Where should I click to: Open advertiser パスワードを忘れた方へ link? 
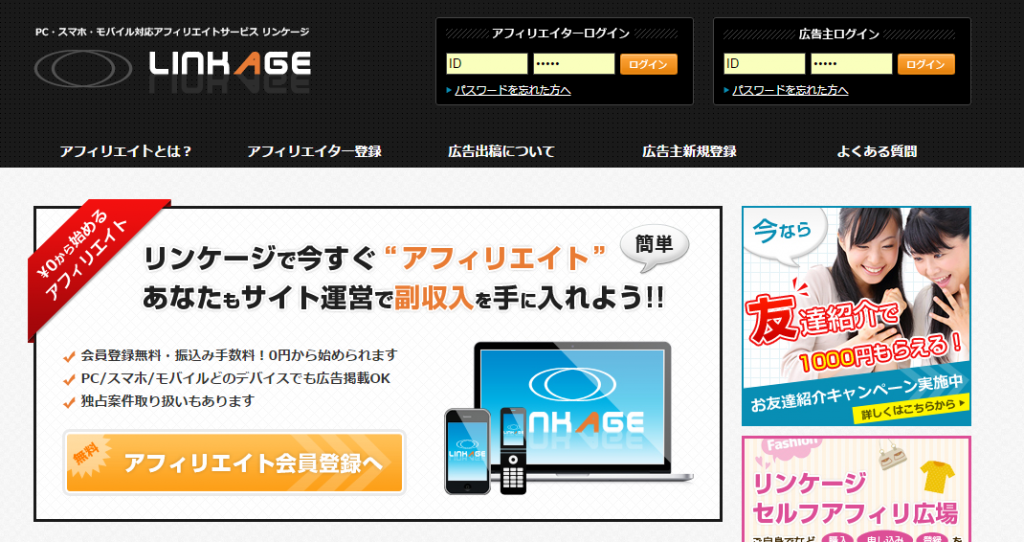tap(790, 90)
